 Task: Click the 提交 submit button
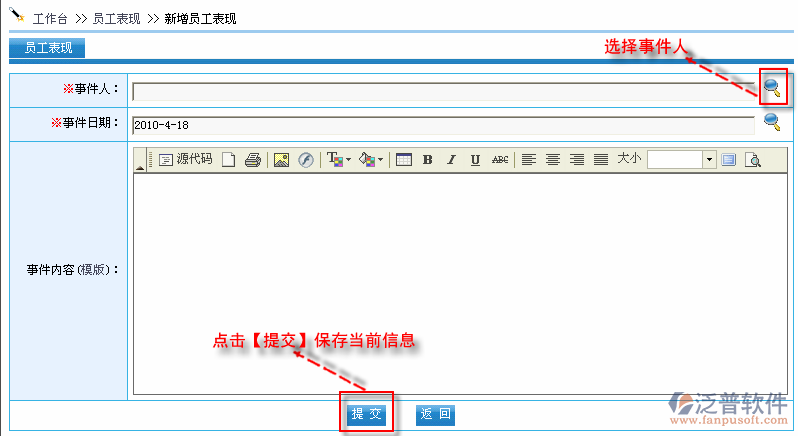click(x=366, y=414)
